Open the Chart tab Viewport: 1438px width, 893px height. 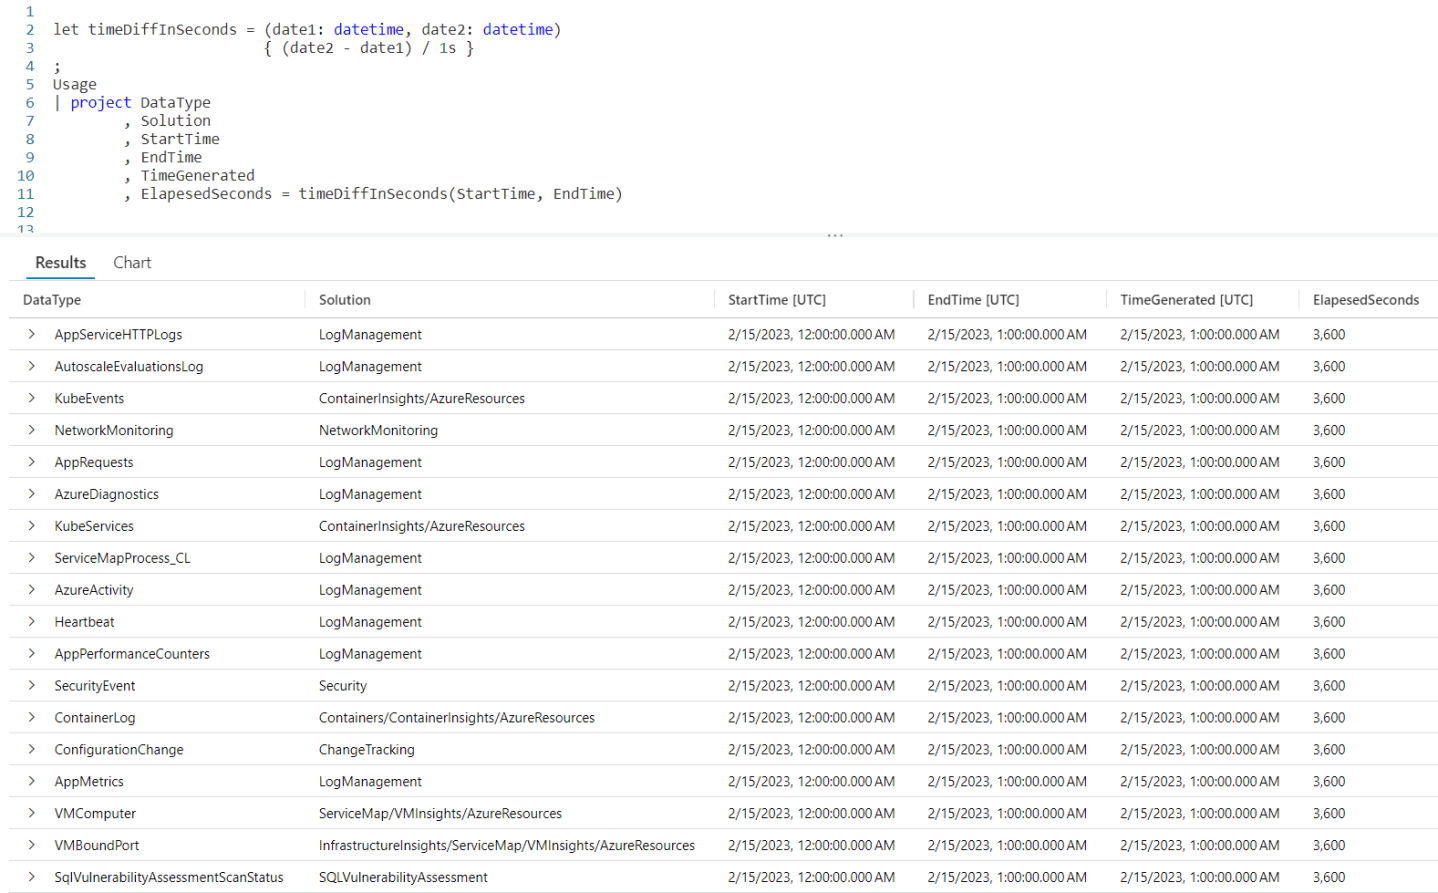point(132,262)
